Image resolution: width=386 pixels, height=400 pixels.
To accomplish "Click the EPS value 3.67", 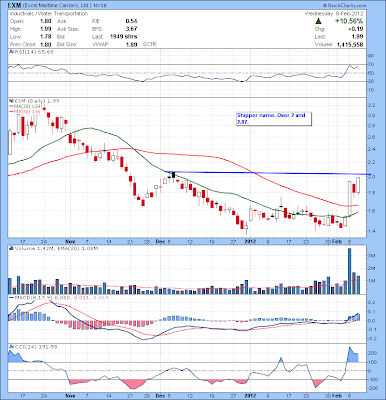I will point(132,29).
